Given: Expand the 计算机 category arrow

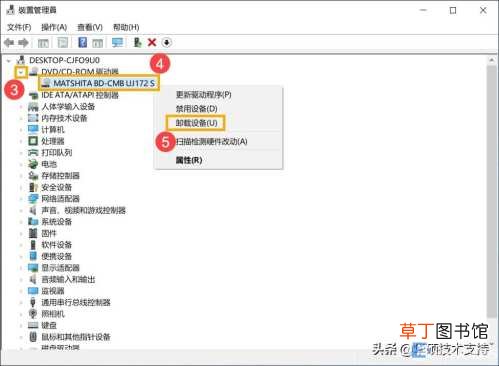Looking at the screenshot, I should [x=21, y=130].
